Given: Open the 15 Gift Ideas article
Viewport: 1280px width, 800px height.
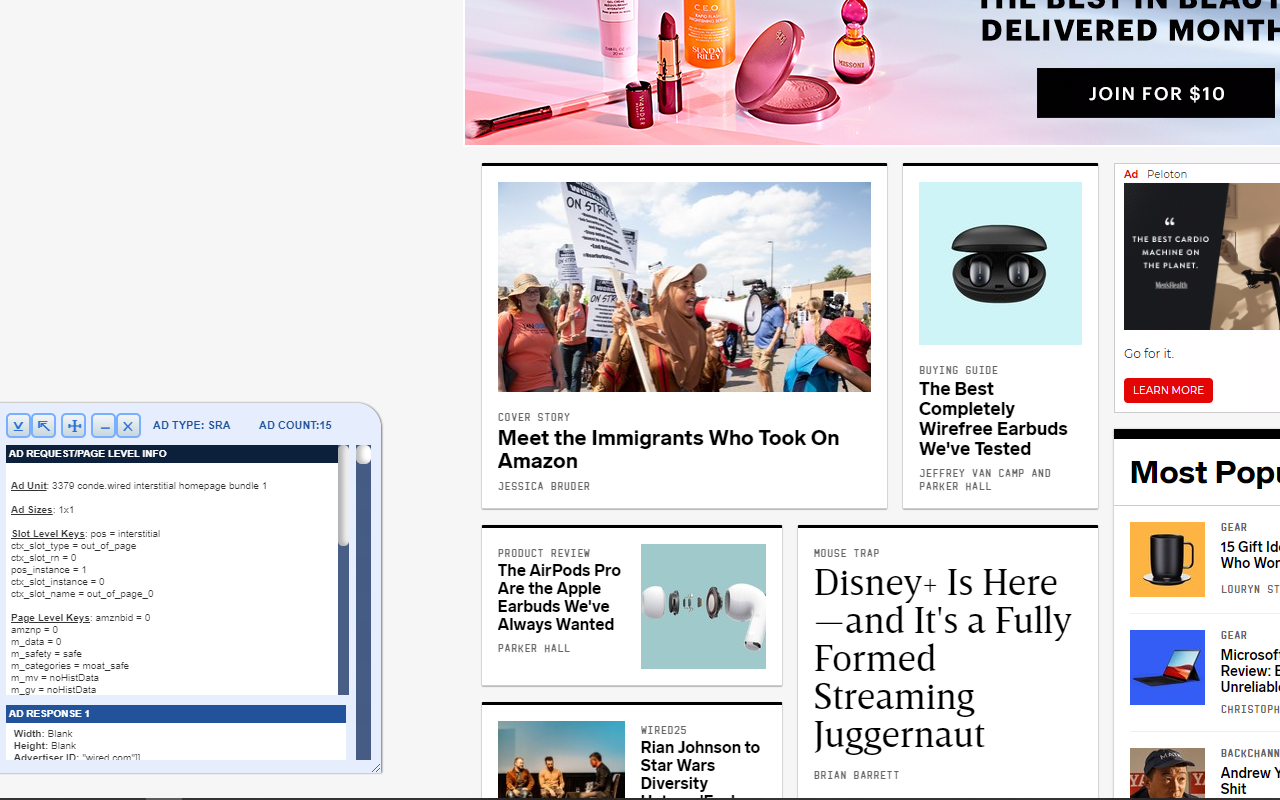Looking at the screenshot, I should pyautogui.click(x=1250, y=555).
